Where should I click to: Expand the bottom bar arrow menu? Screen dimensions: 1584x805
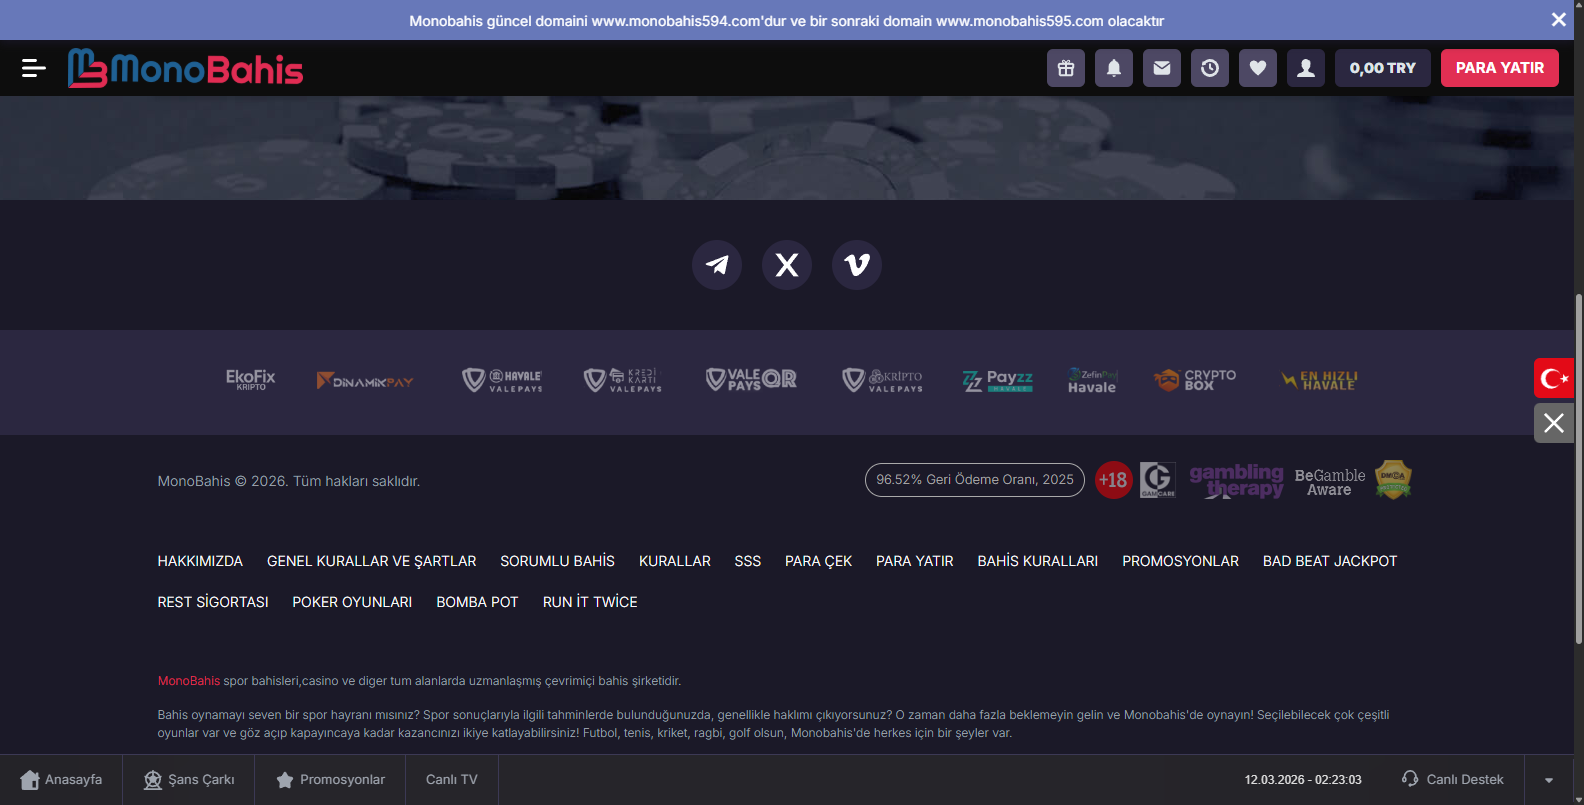pos(1549,780)
